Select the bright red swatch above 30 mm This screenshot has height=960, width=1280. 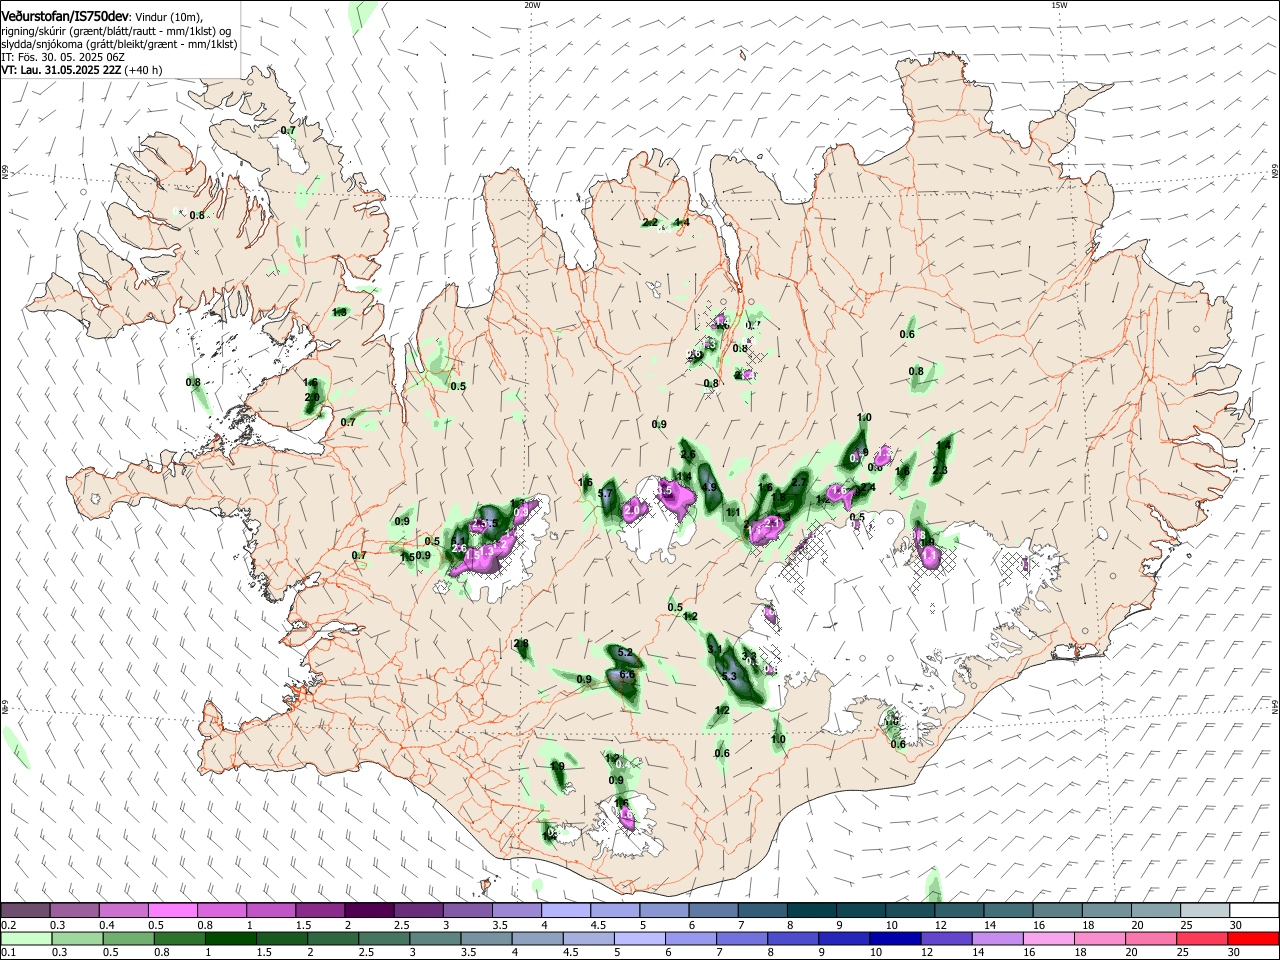[1253, 939]
